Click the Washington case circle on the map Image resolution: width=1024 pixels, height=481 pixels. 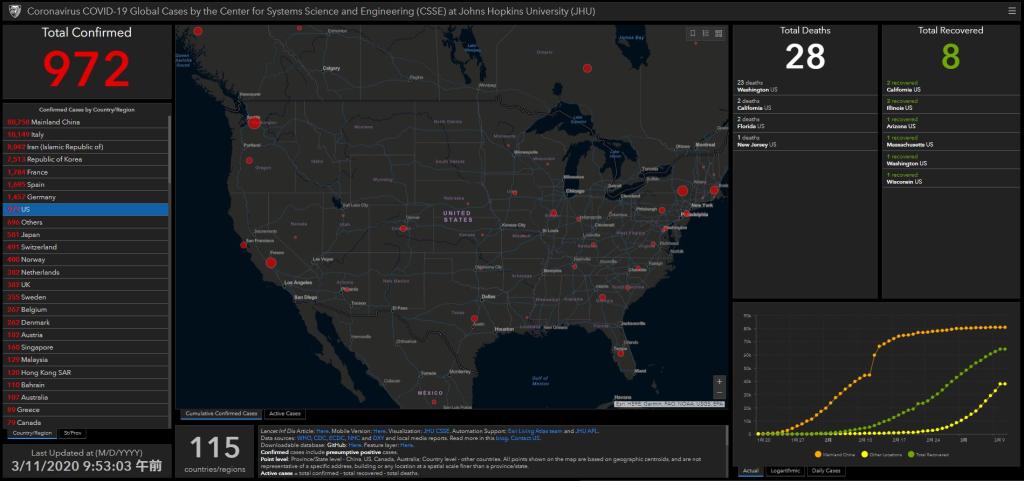(254, 121)
